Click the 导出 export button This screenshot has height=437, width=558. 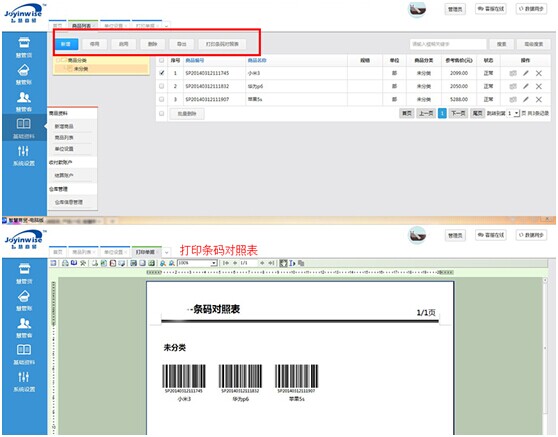tap(181, 44)
